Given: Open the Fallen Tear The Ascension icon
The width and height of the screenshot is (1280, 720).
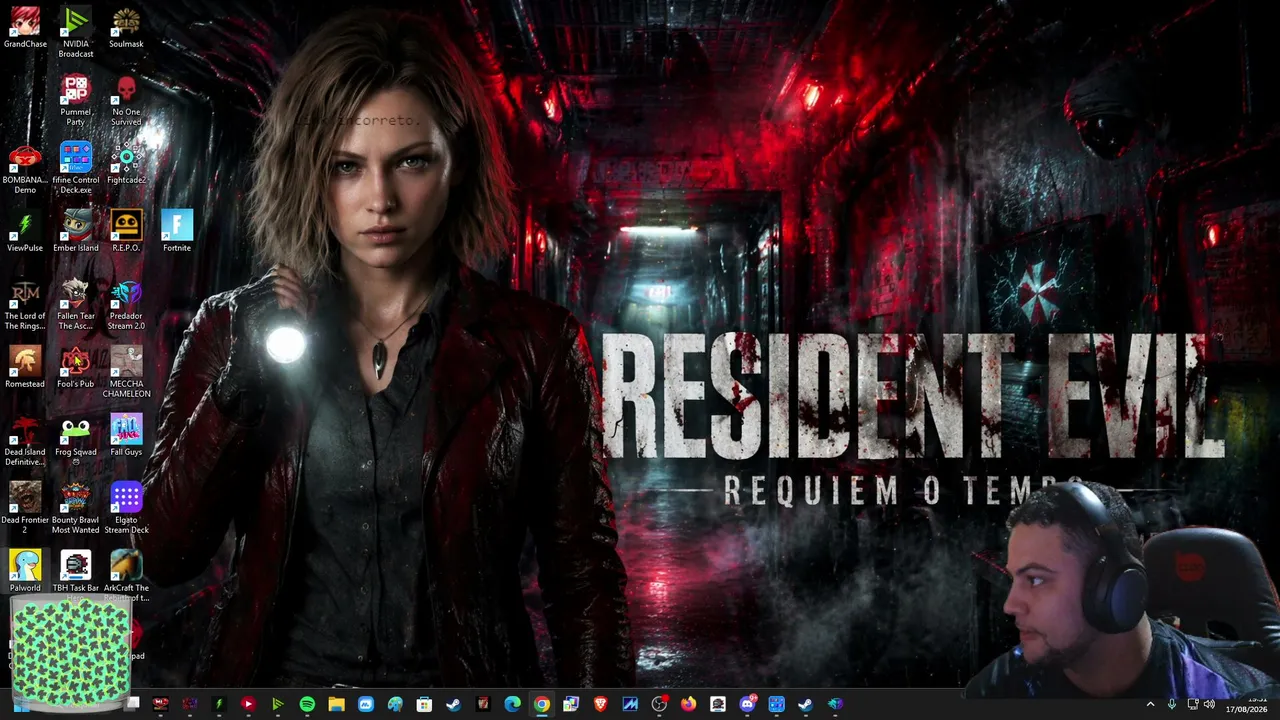Looking at the screenshot, I should click(76, 304).
